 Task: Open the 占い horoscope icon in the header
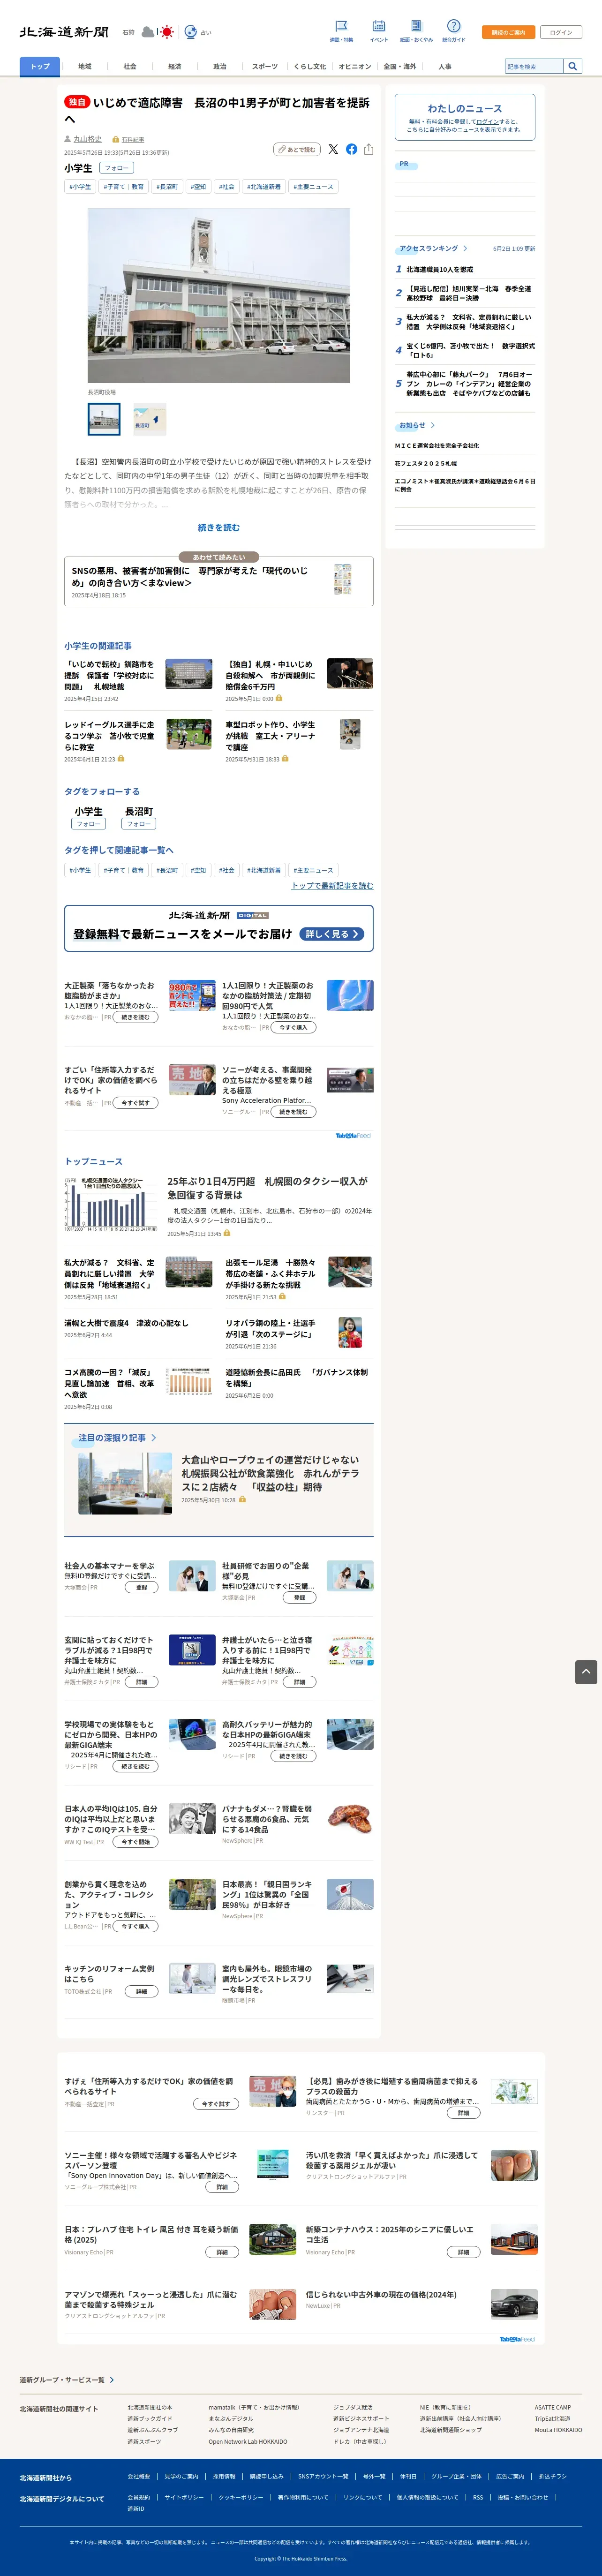tap(191, 32)
